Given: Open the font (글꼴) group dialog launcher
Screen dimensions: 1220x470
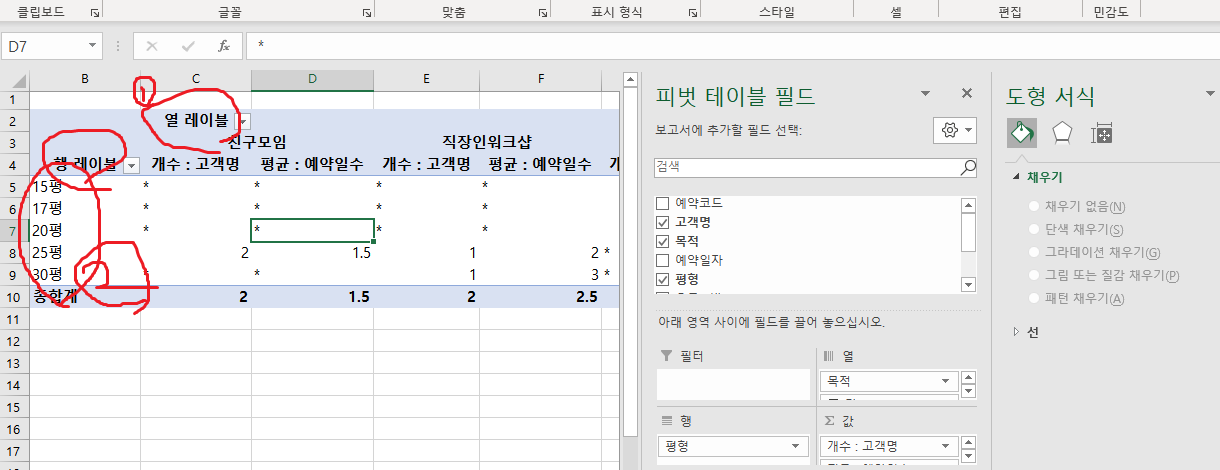Looking at the screenshot, I should tap(367, 13).
